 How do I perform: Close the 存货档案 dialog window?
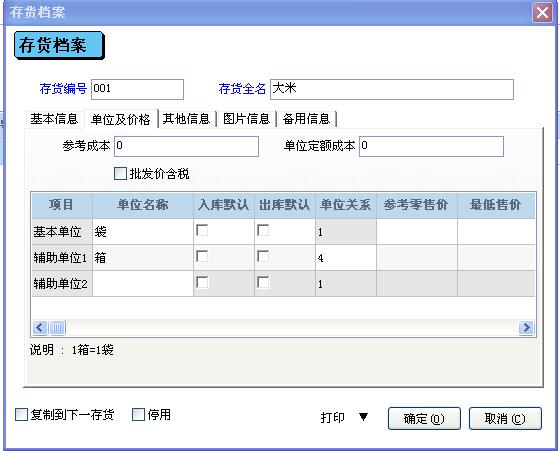[x=542, y=13]
